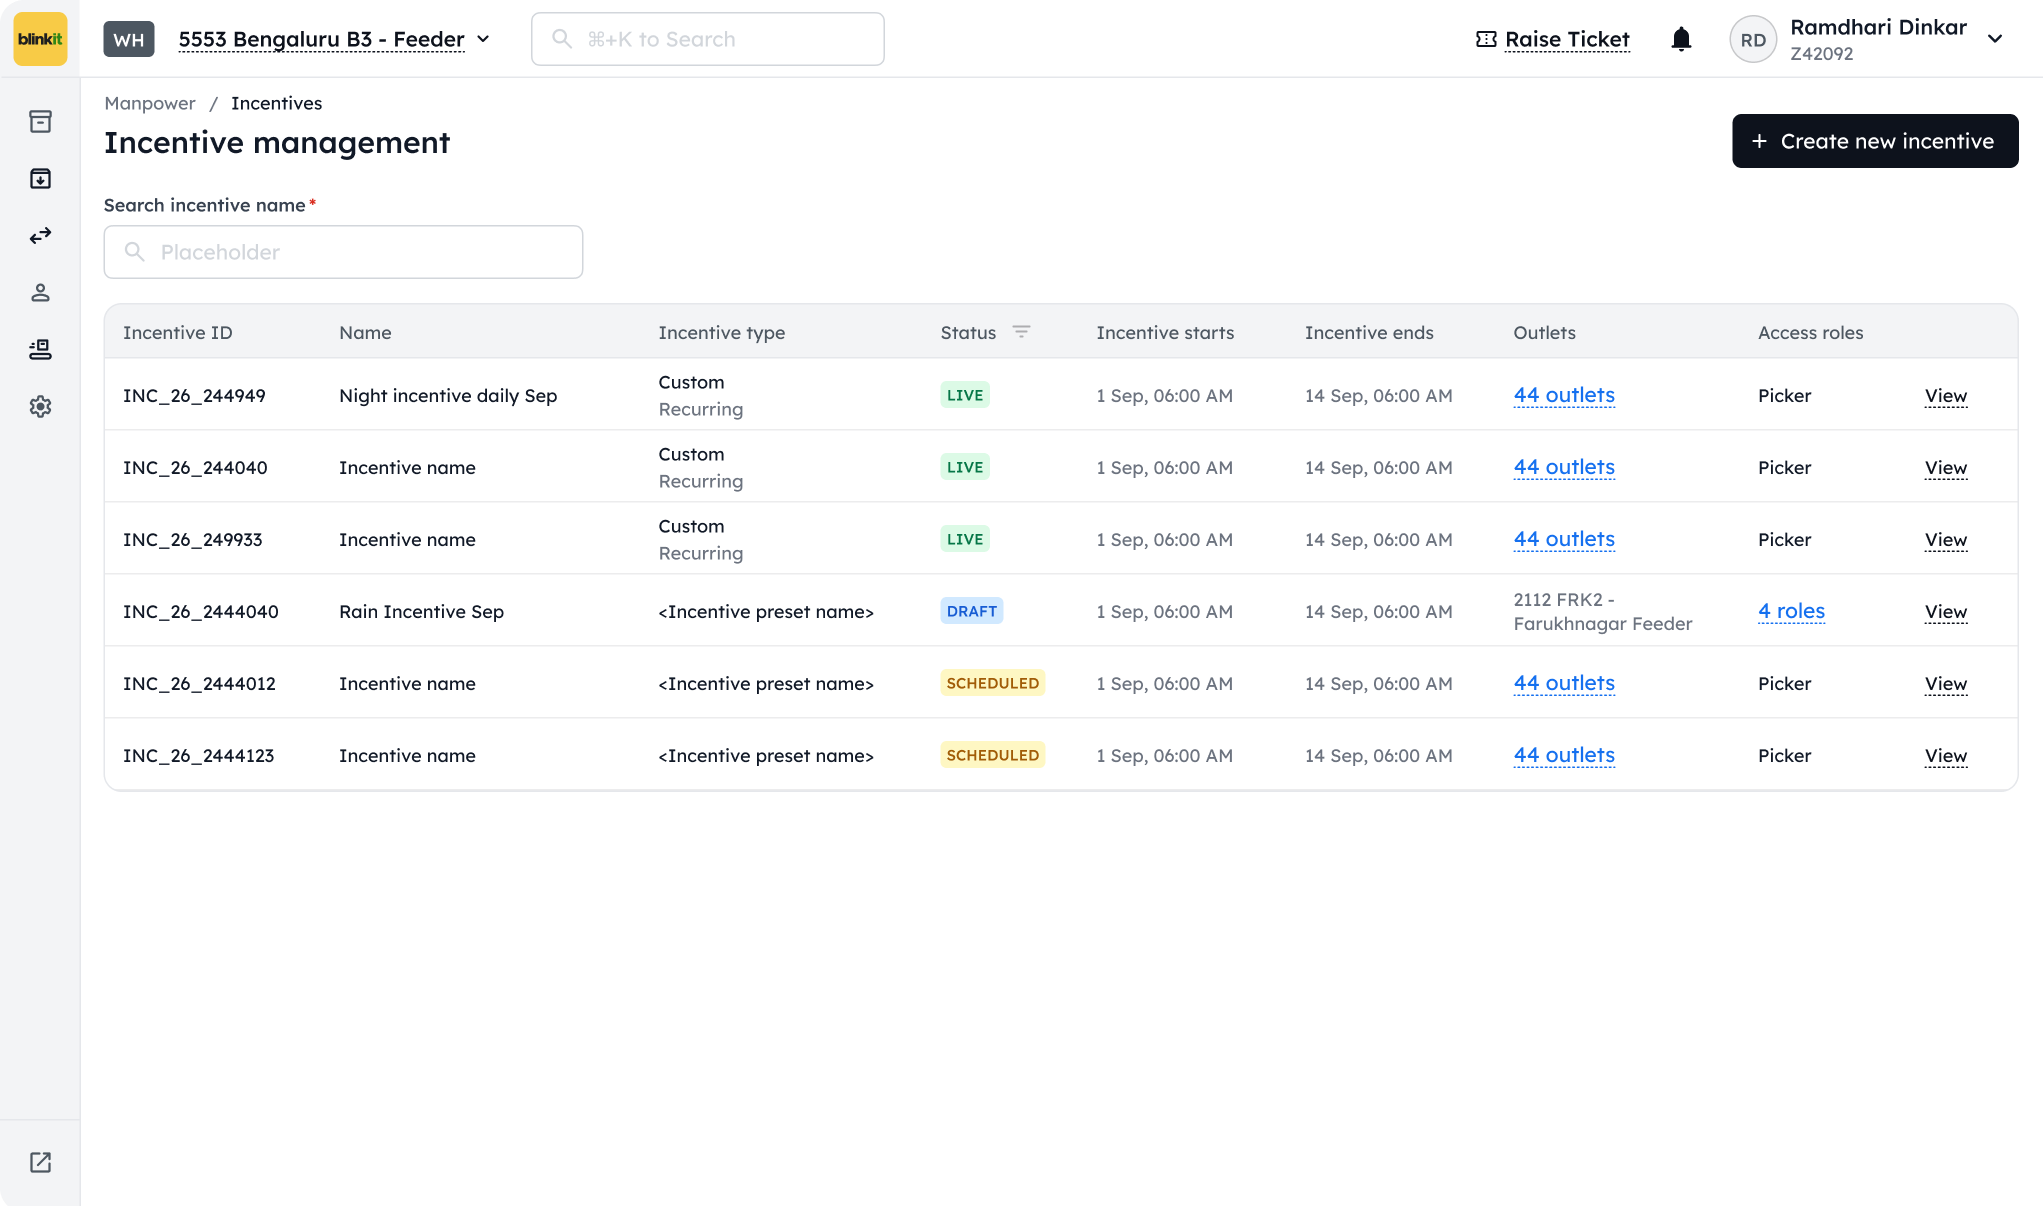
Task: Open the inward download box sidebar icon
Action: (x=40, y=179)
